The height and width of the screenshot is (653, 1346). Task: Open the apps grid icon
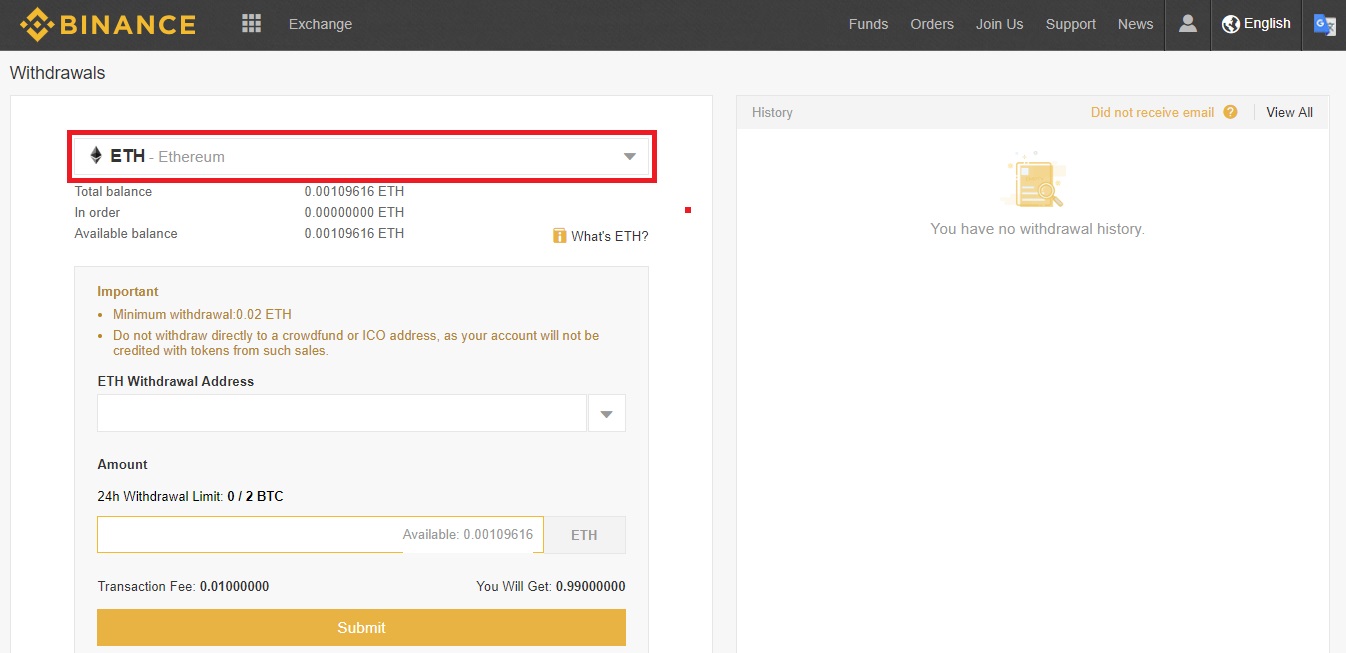click(x=251, y=23)
